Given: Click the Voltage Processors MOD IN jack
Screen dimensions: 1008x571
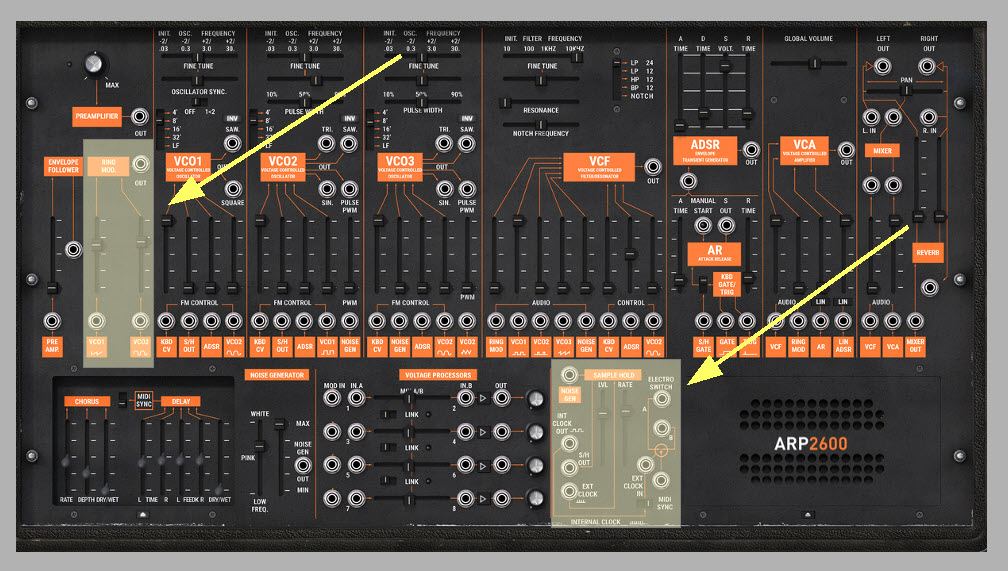Looking at the screenshot, I should 332,399.
